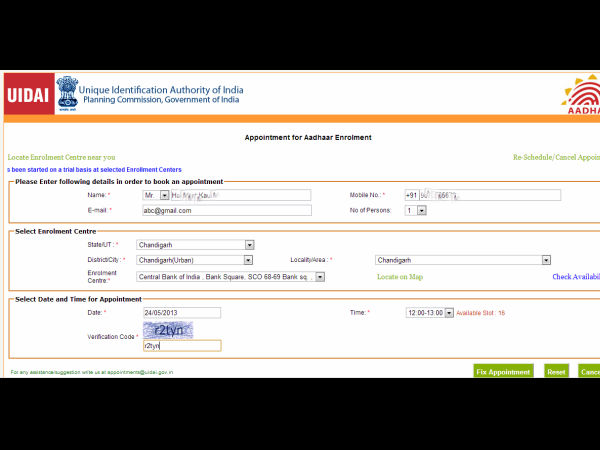Click Locate Enrolment Centre near you link
Screen dimensions: 600x450
click(61, 157)
